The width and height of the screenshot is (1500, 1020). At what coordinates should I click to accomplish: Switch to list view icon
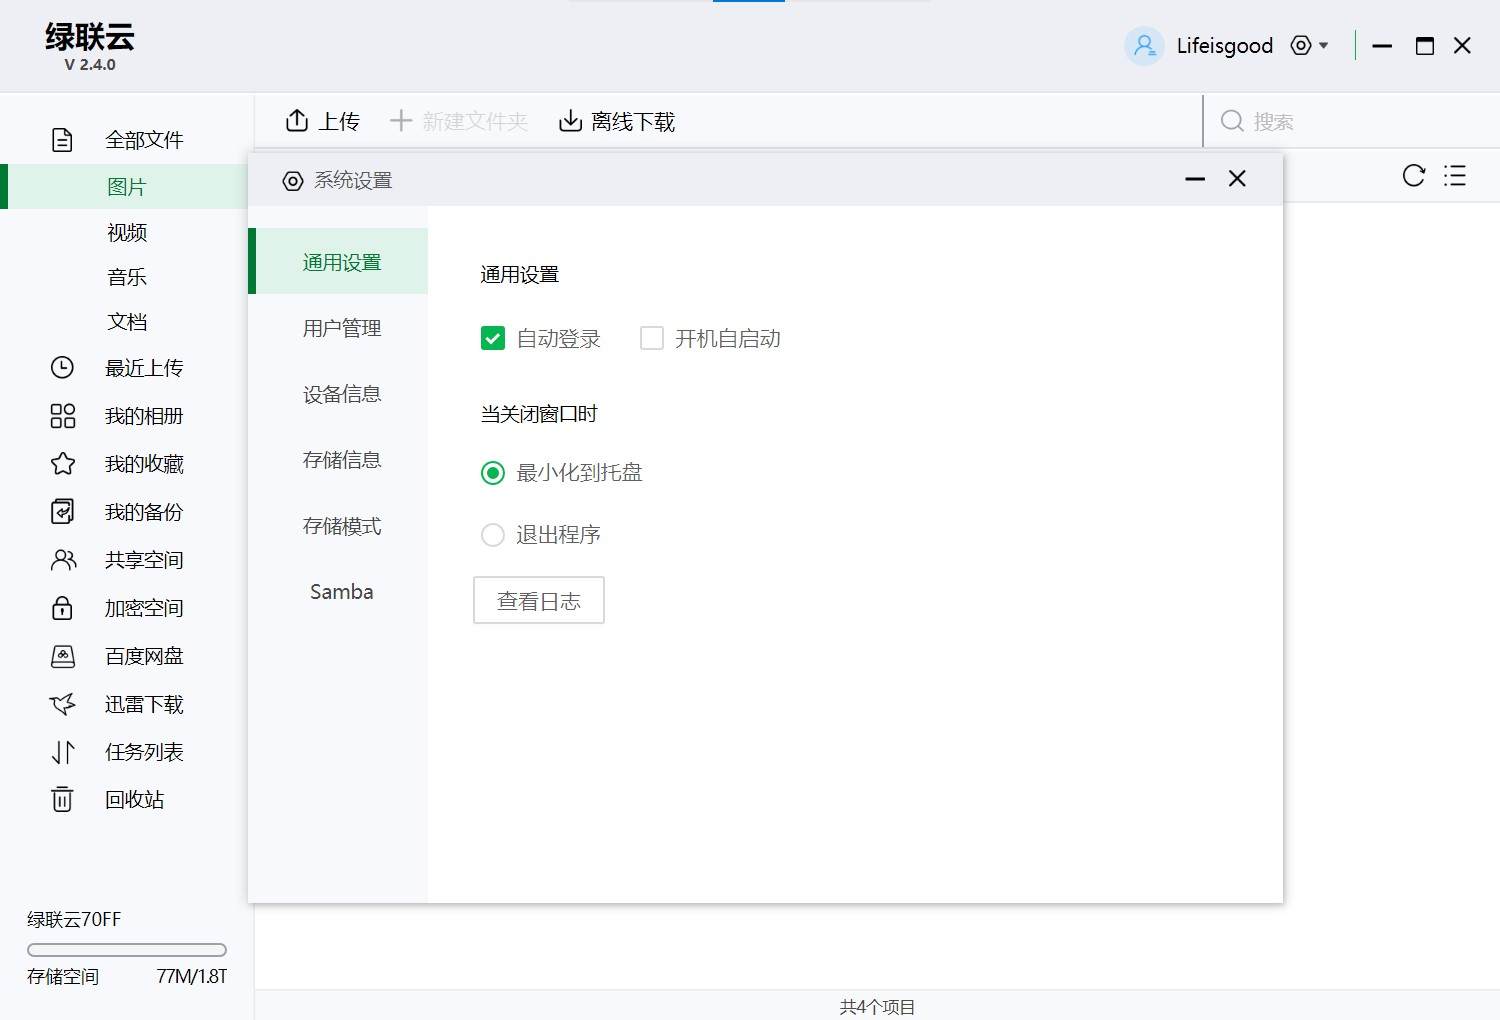pyautogui.click(x=1455, y=176)
